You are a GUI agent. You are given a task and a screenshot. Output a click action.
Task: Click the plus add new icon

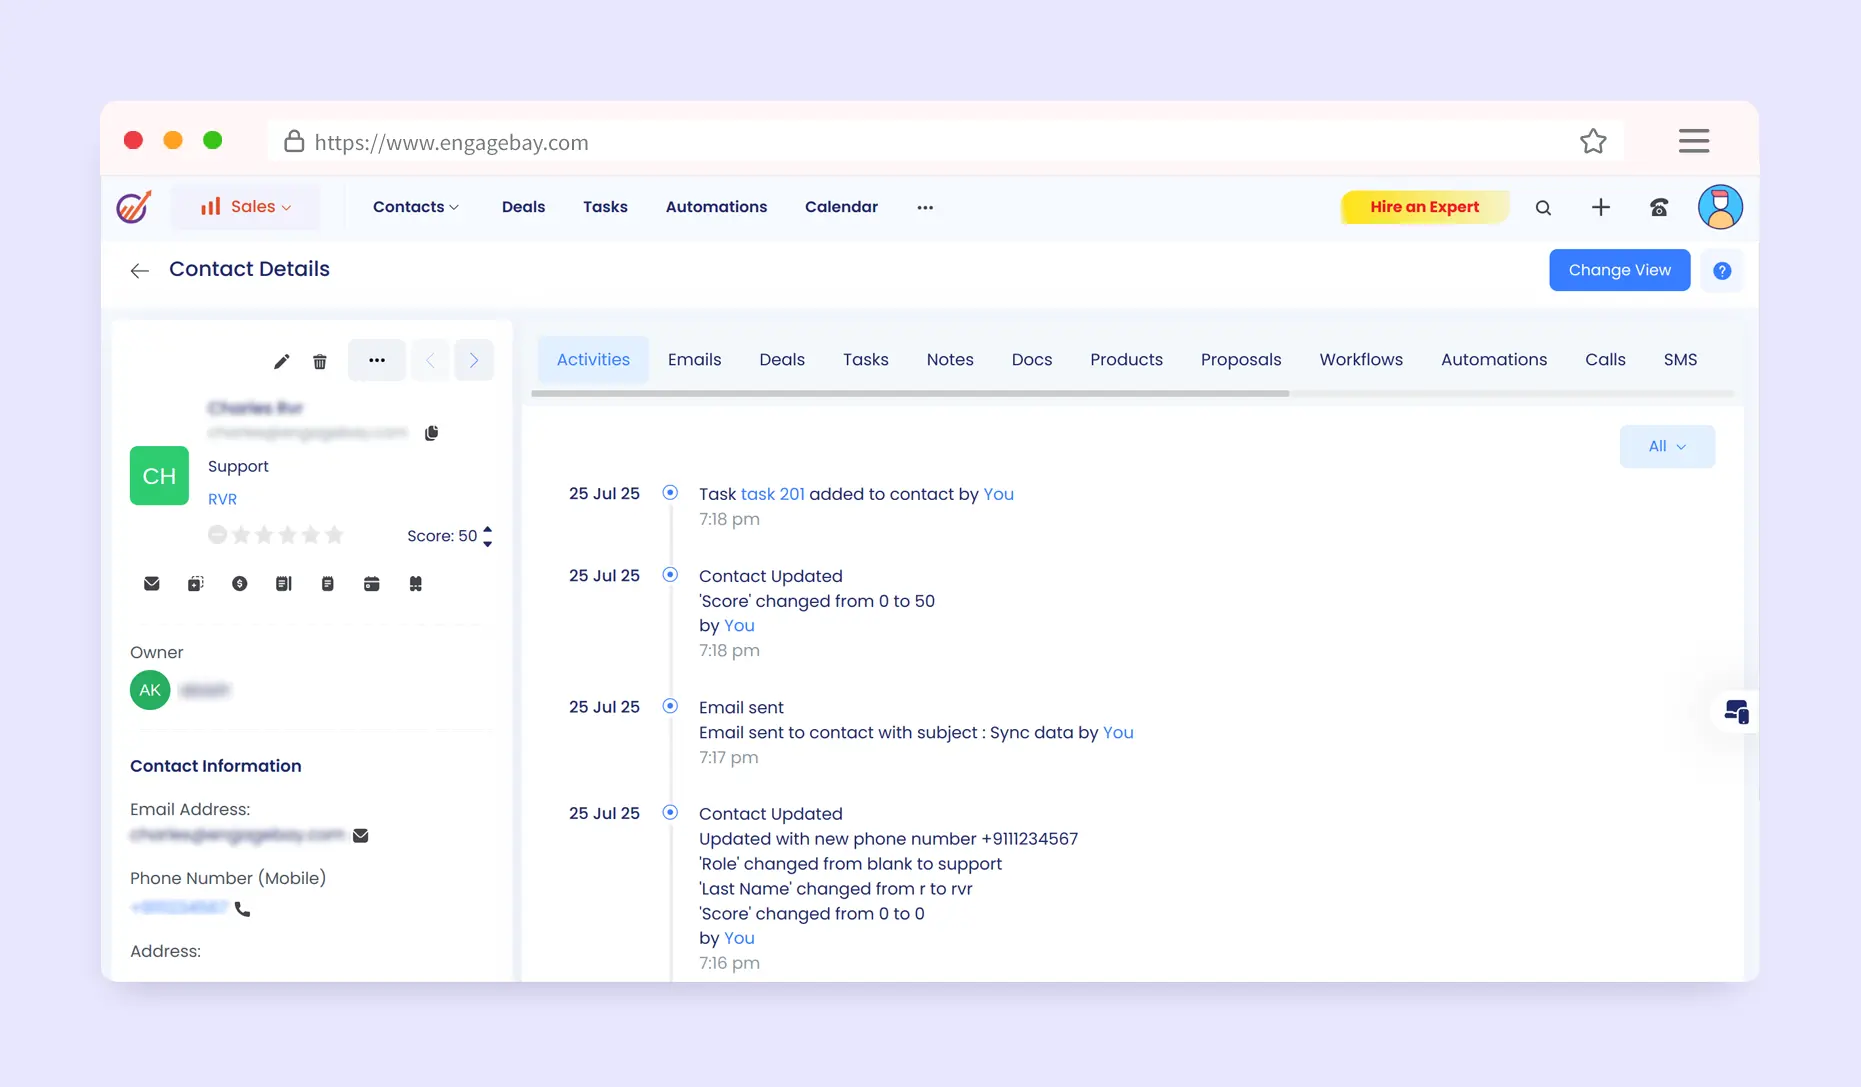point(1600,207)
